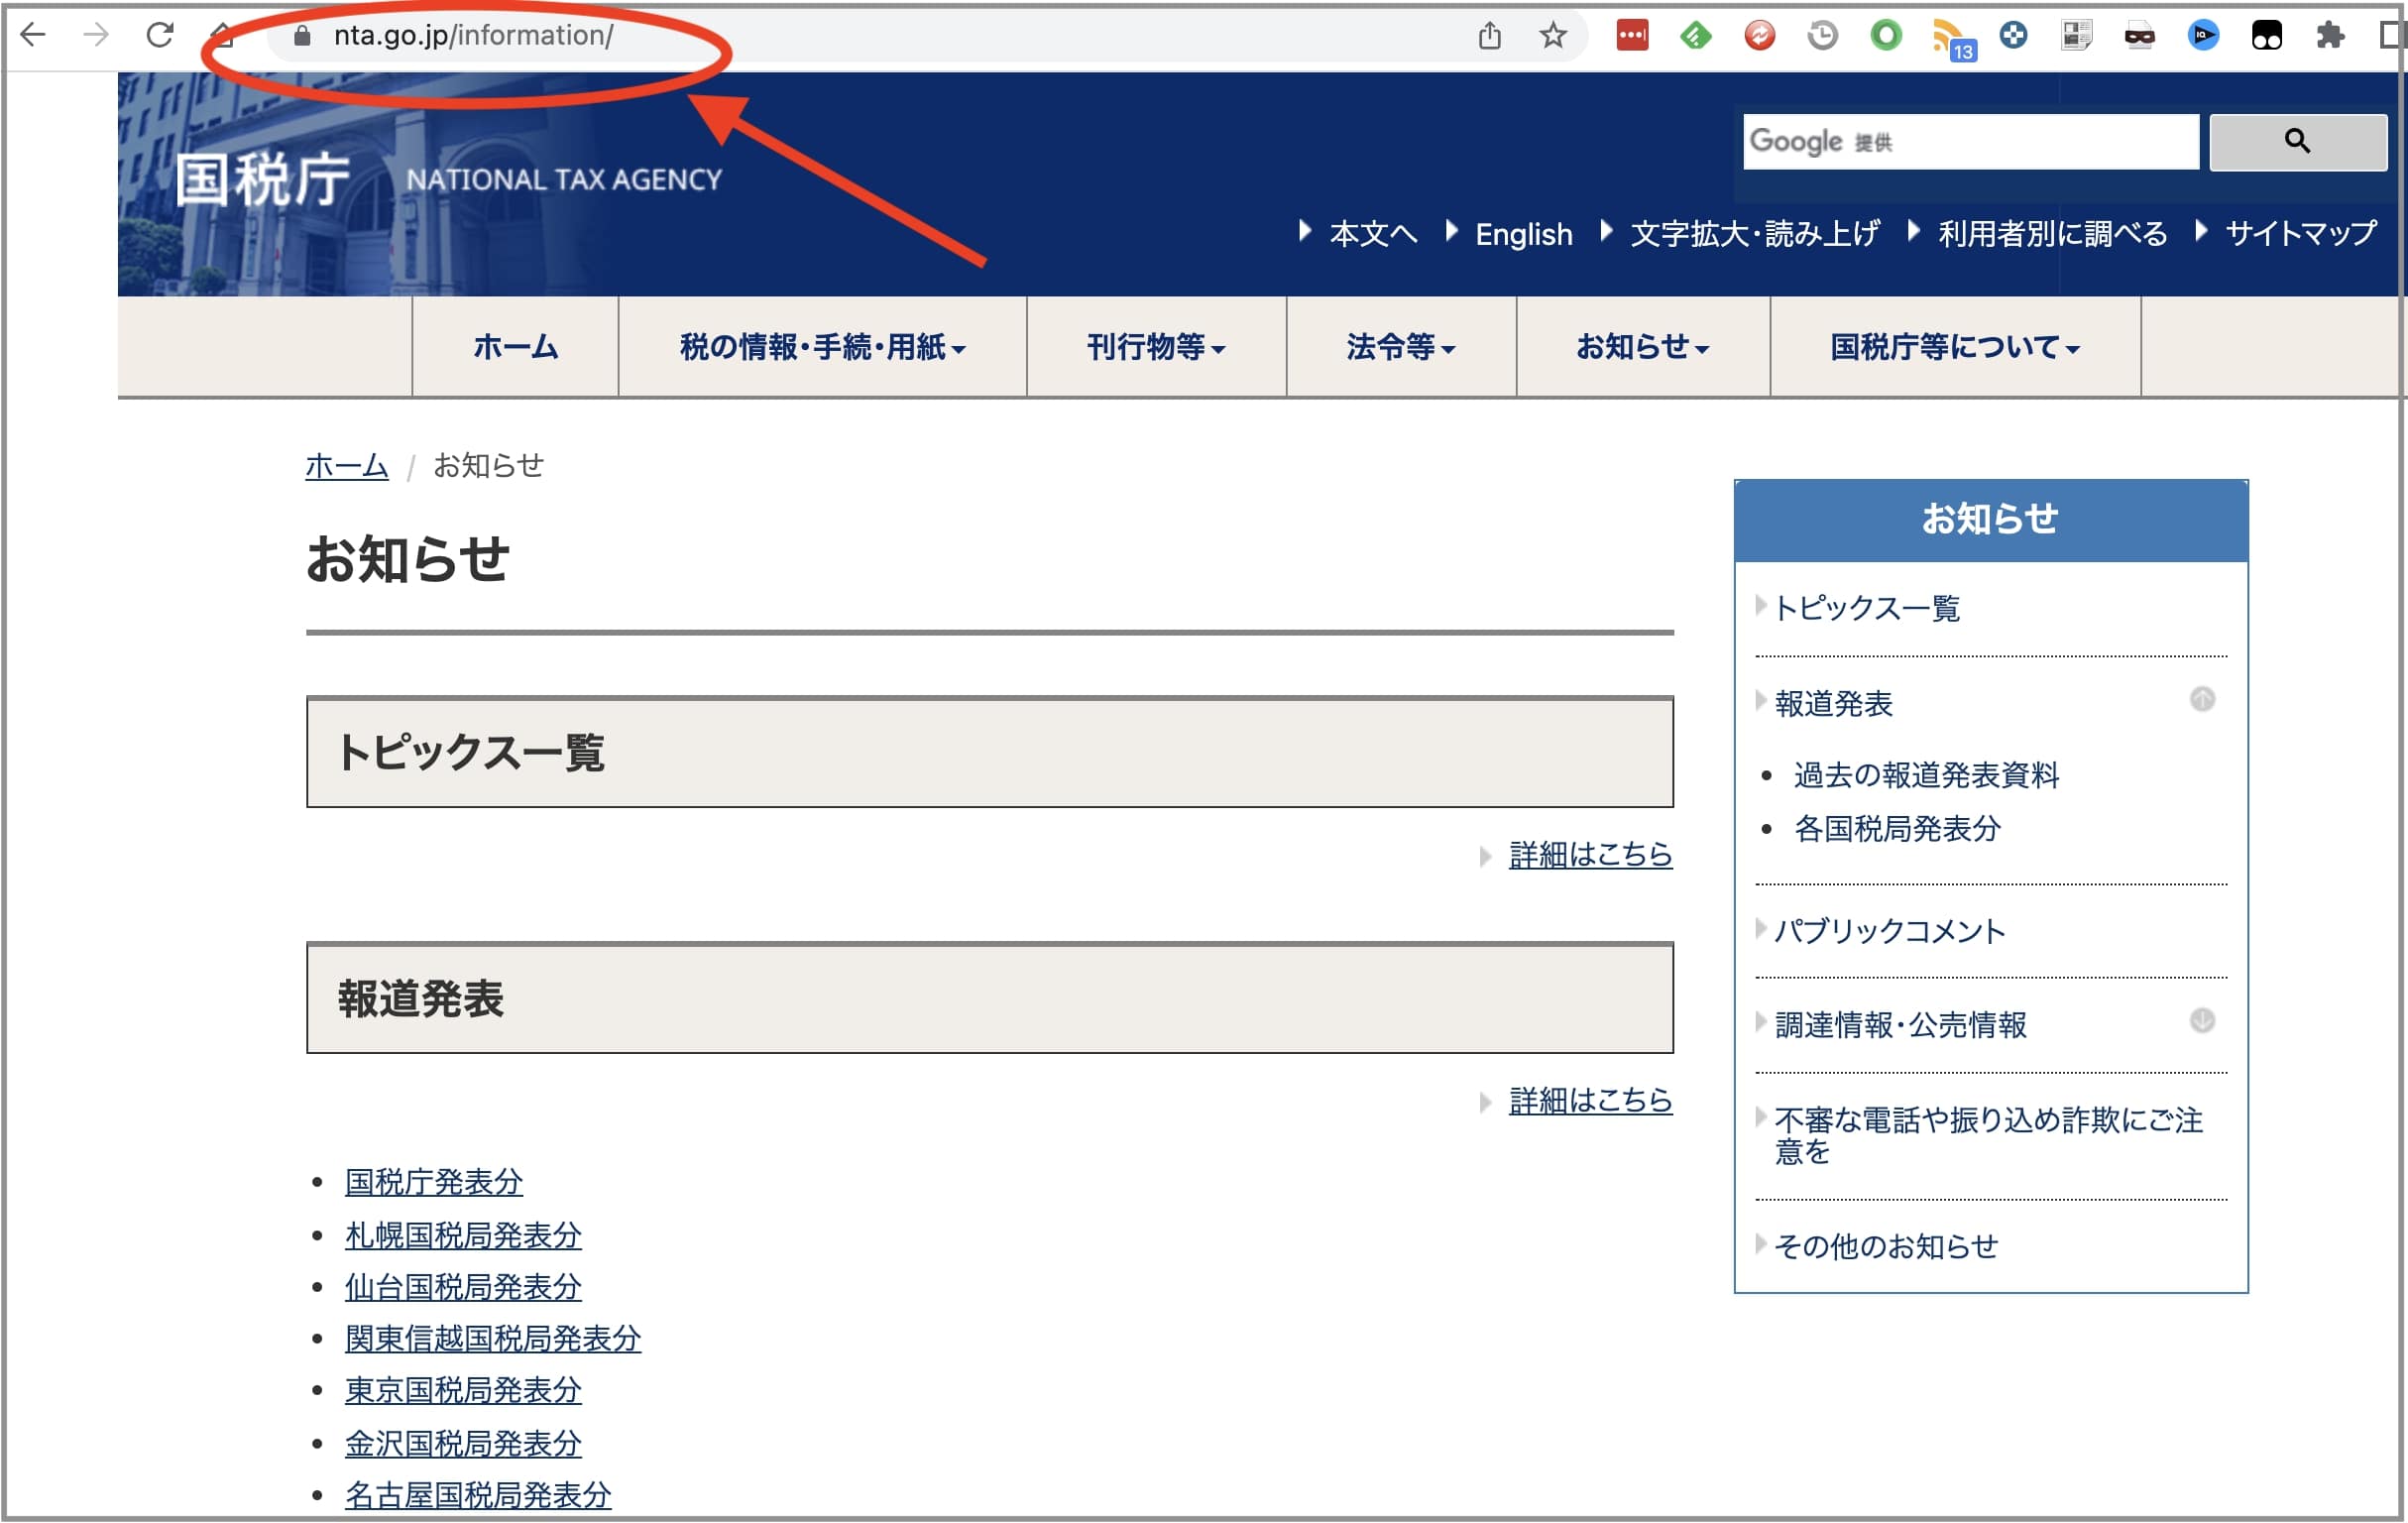Click the red extension icon with dots
The width and height of the screenshot is (2408, 1523).
pos(1632,36)
